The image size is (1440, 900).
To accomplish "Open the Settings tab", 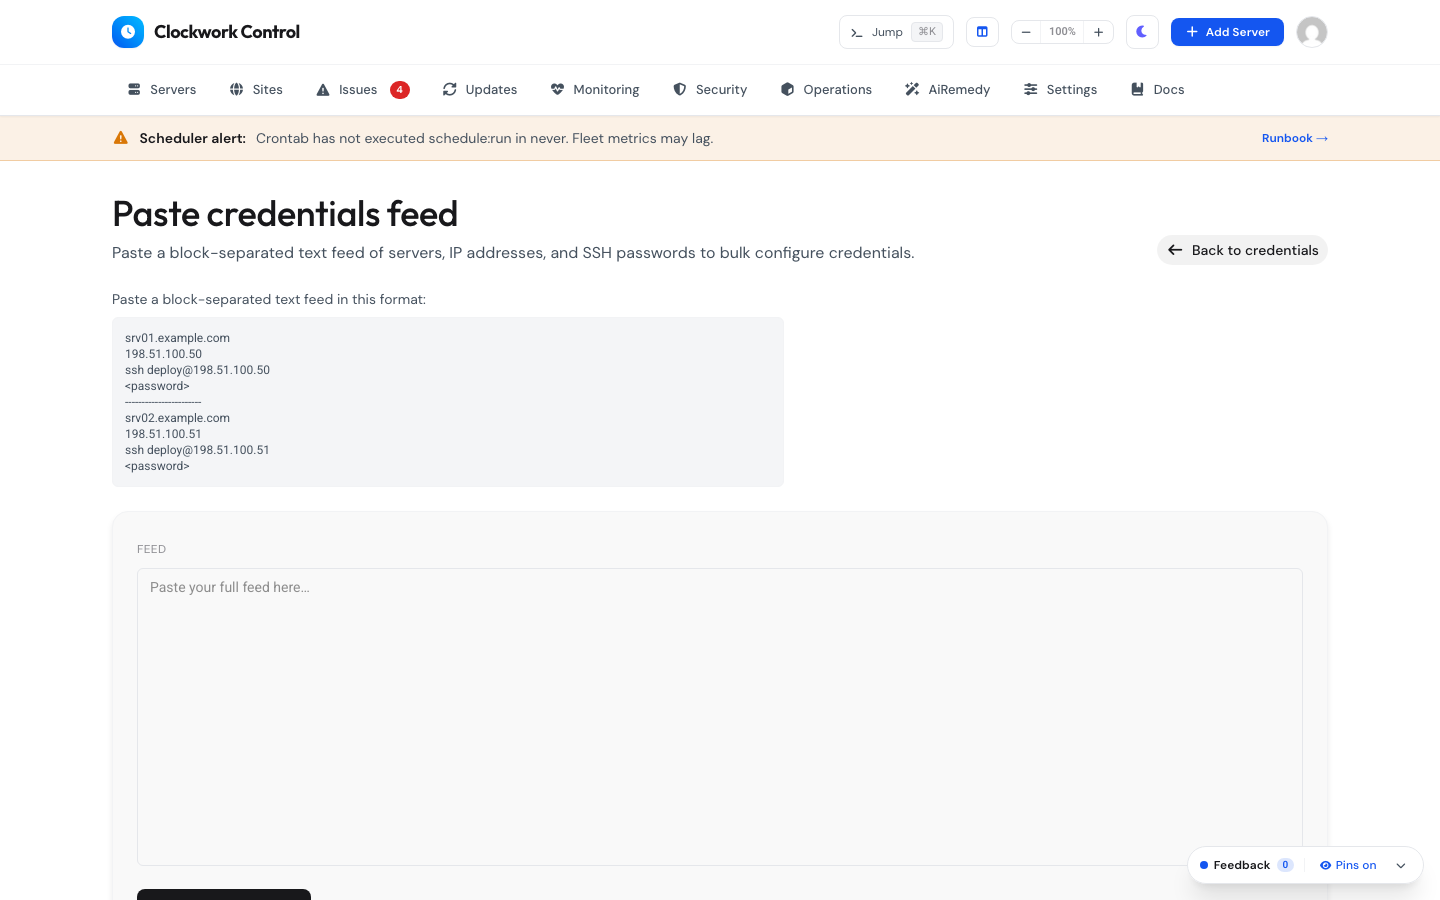I will point(1060,90).
